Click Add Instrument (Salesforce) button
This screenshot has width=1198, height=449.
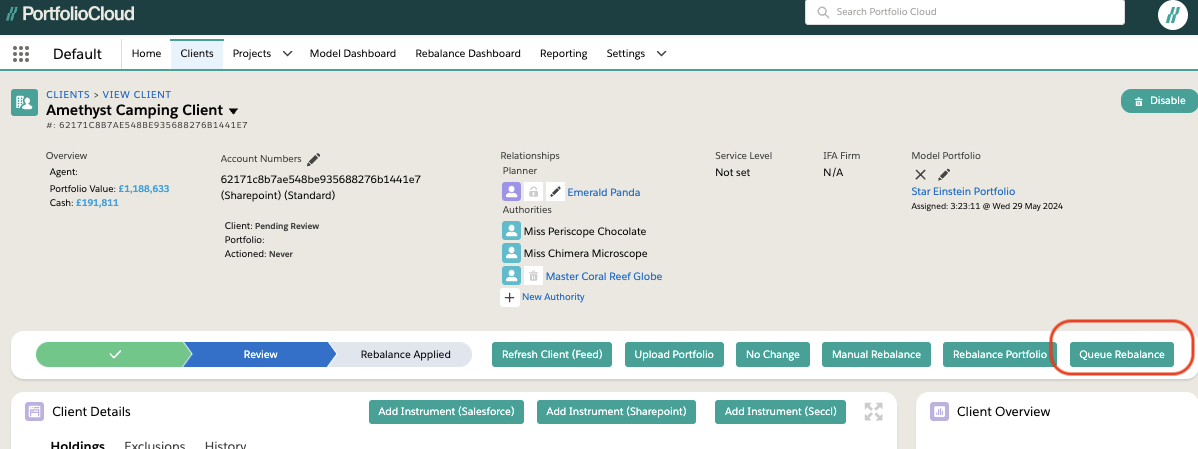446,412
